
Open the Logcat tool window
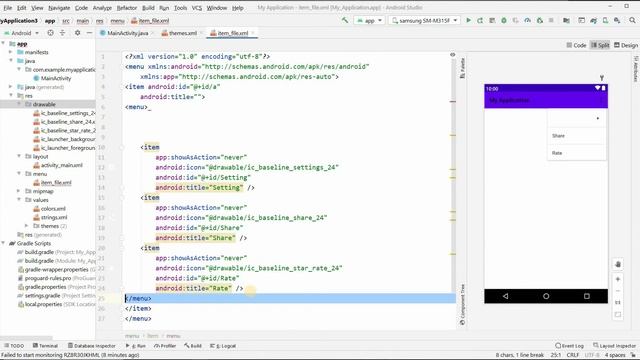click(x=223, y=346)
